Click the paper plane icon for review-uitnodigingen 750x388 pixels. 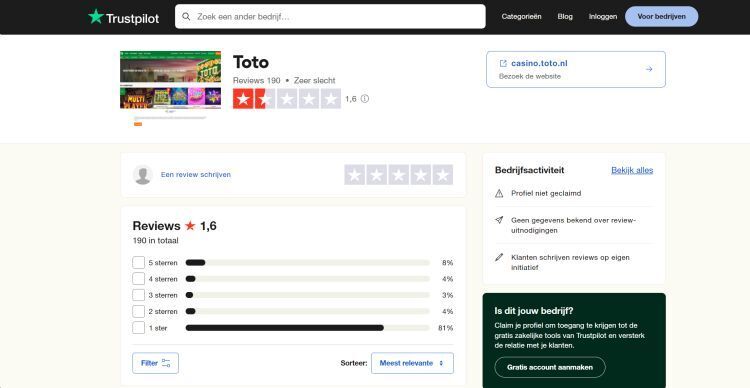499,220
